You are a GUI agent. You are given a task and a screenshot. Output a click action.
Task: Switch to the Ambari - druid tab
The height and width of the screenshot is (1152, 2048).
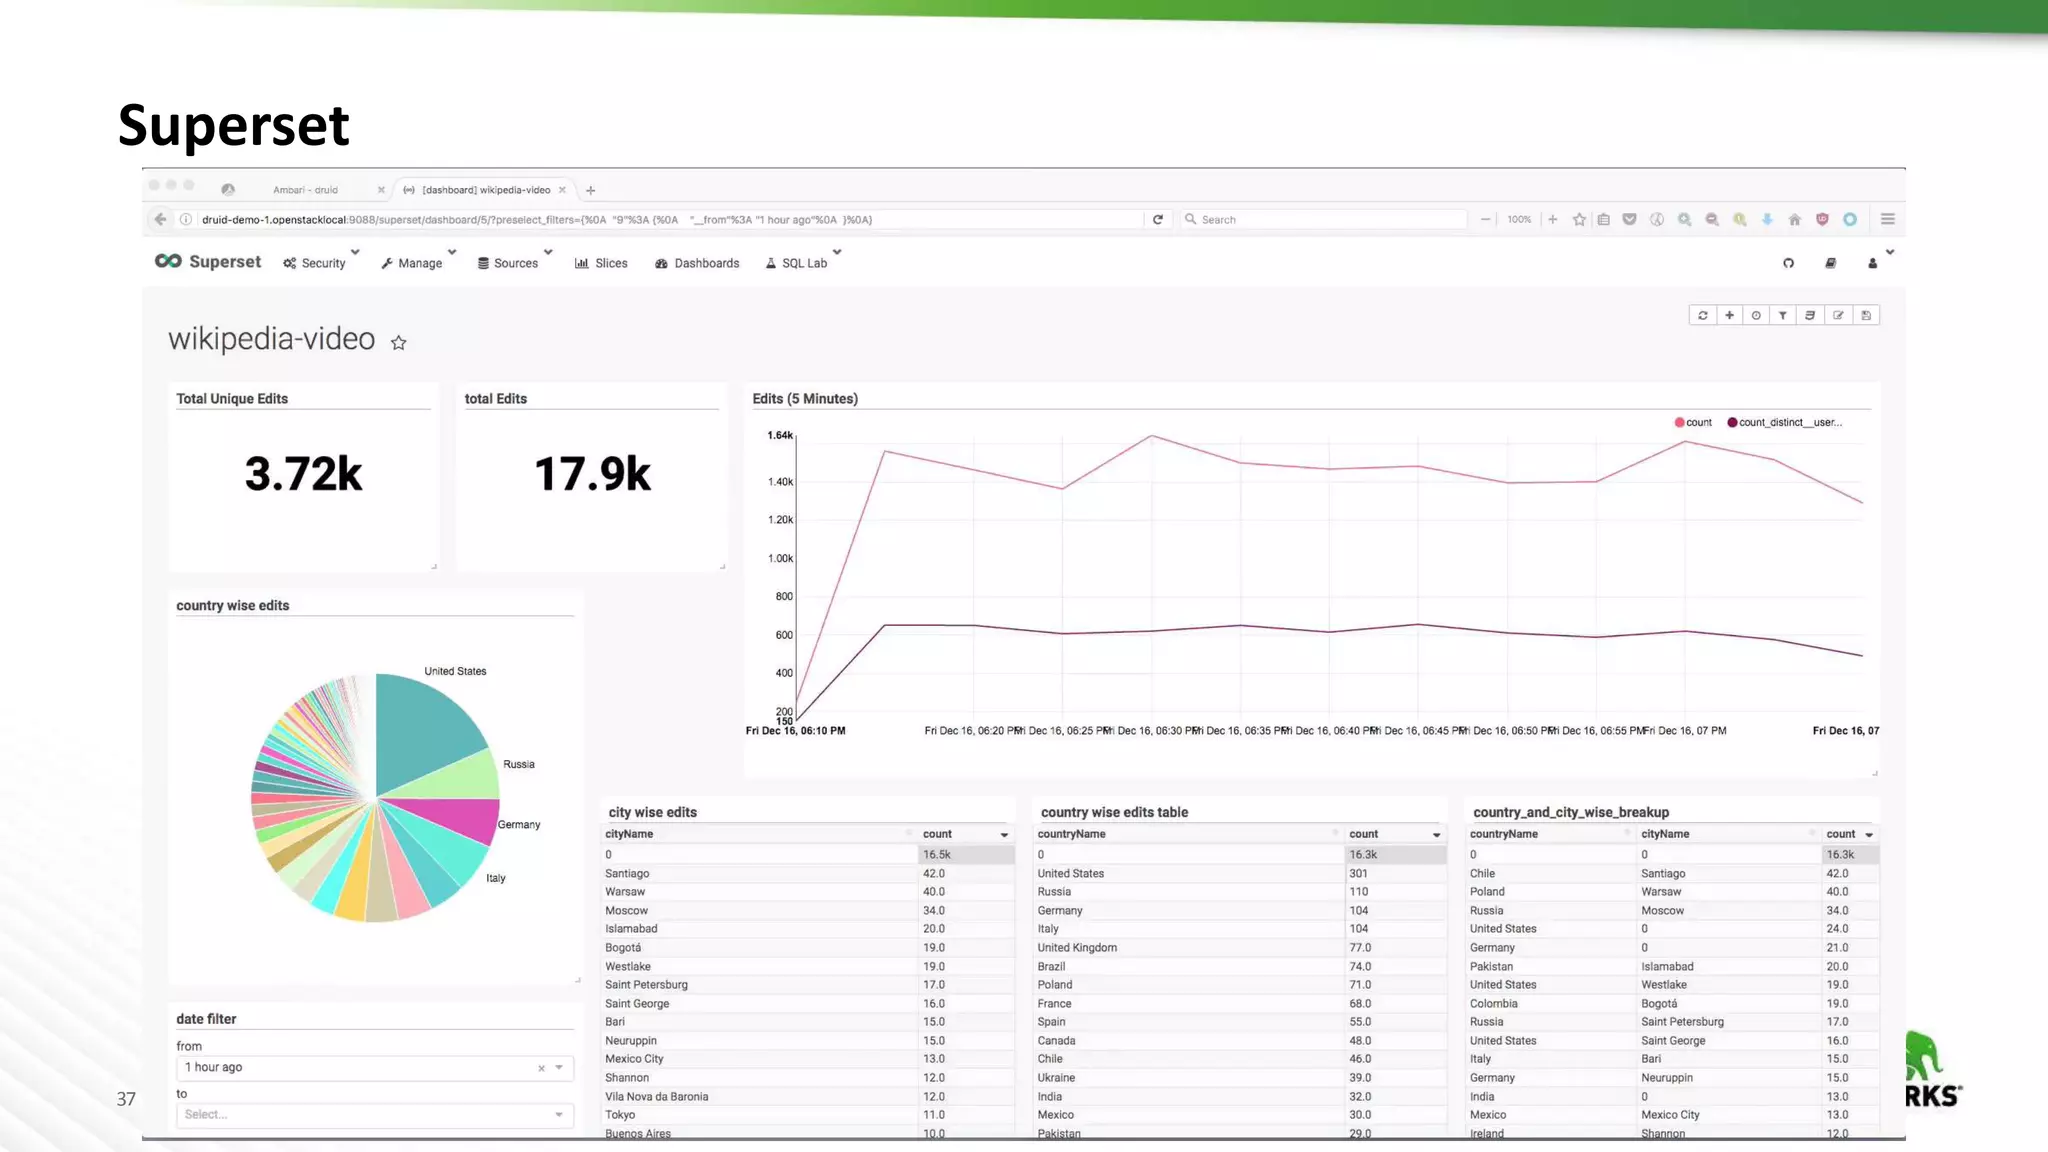[305, 190]
